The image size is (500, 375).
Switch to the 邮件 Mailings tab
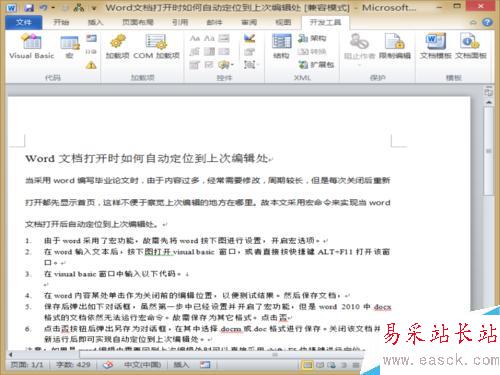point(214,22)
